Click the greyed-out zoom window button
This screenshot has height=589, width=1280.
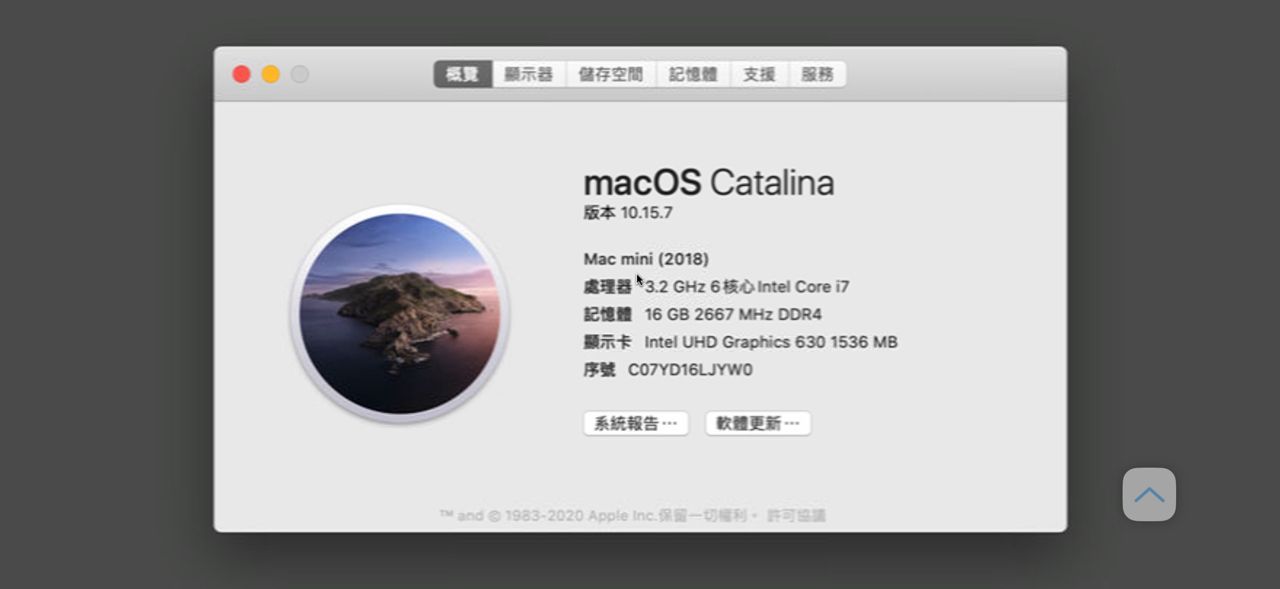300,74
